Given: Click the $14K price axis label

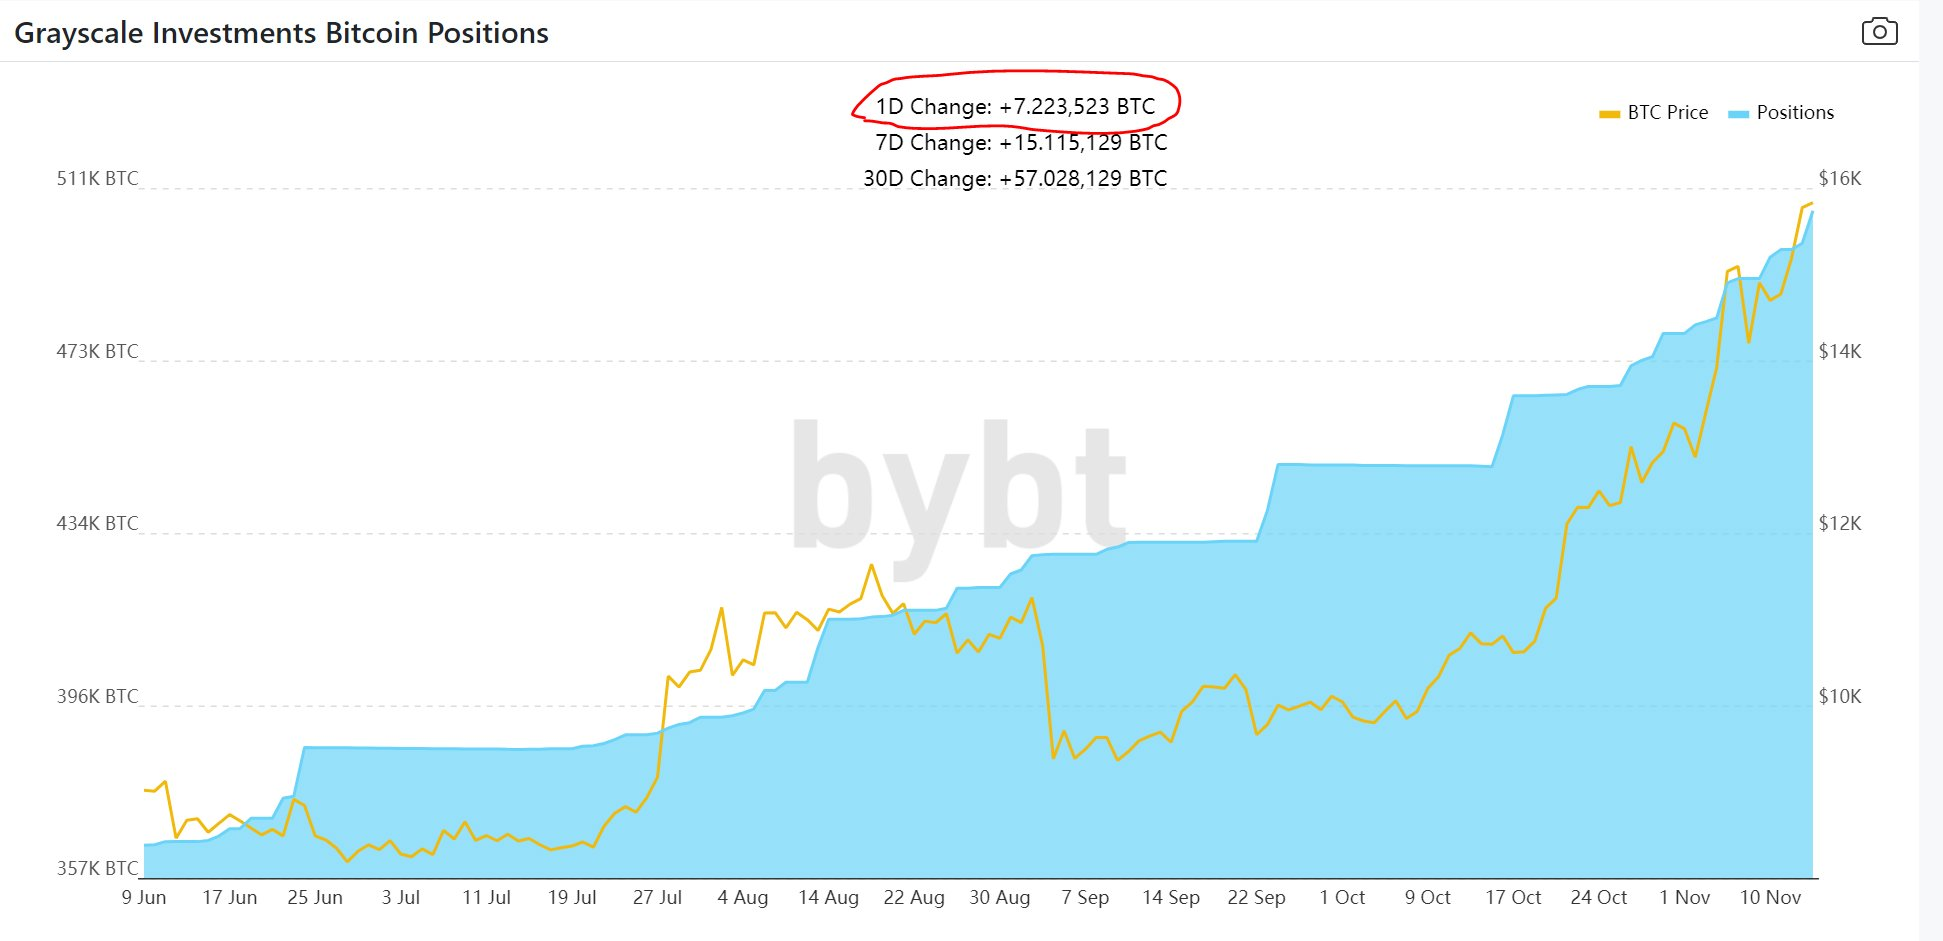Looking at the screenshot, I should click(x=1840, y=351).
